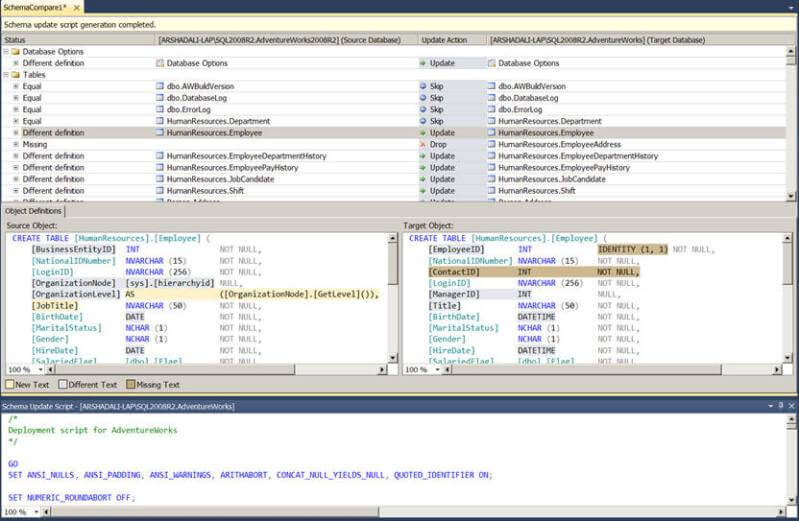
Task: Collapse the Database Options folder node
Action: coord(6,51)
